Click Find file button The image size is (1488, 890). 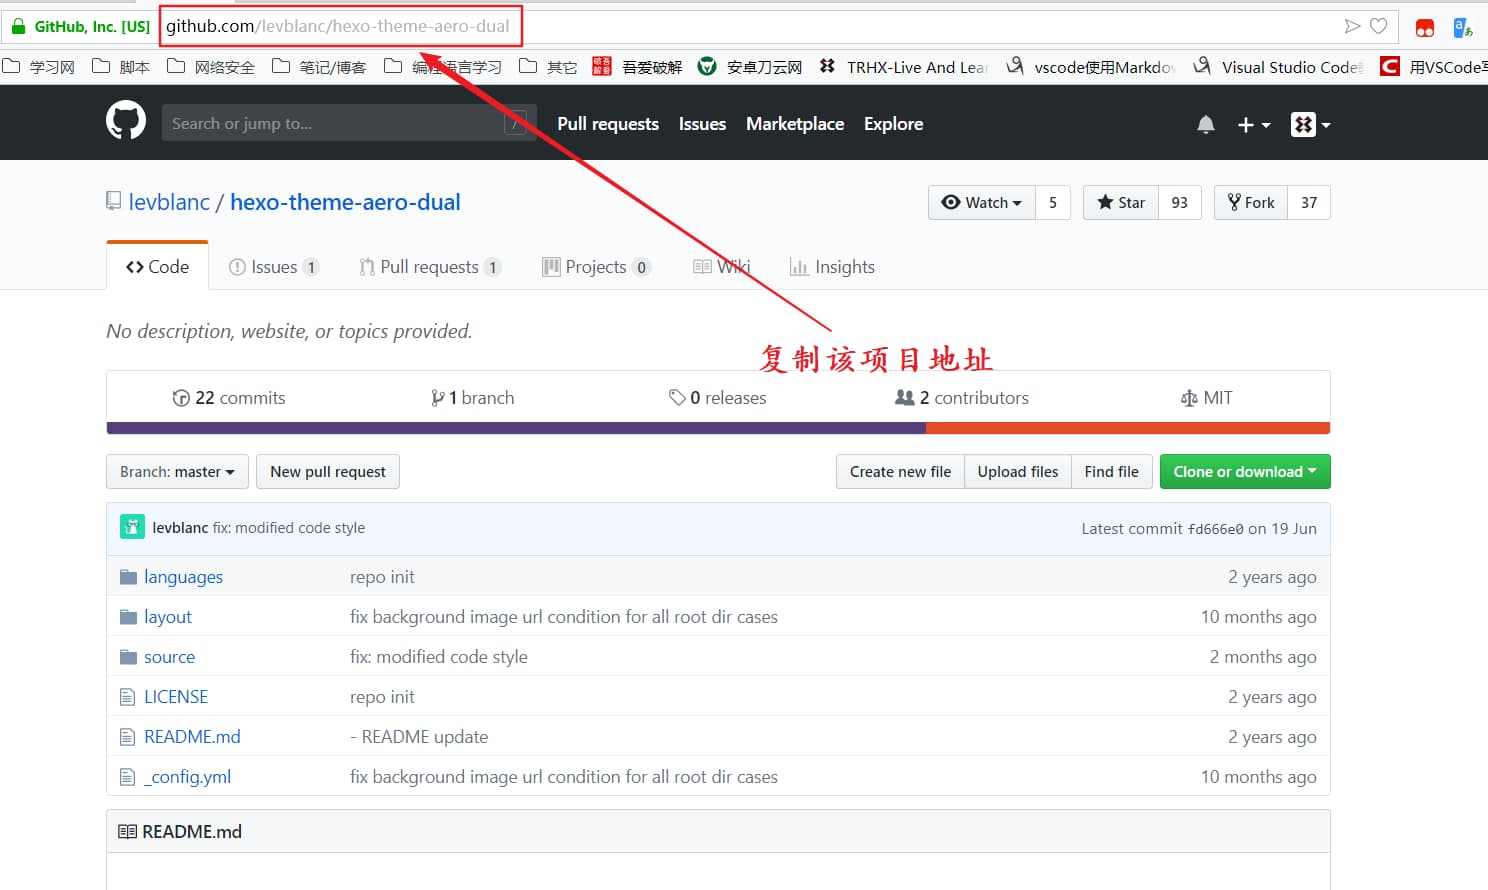pos(1112,472)
